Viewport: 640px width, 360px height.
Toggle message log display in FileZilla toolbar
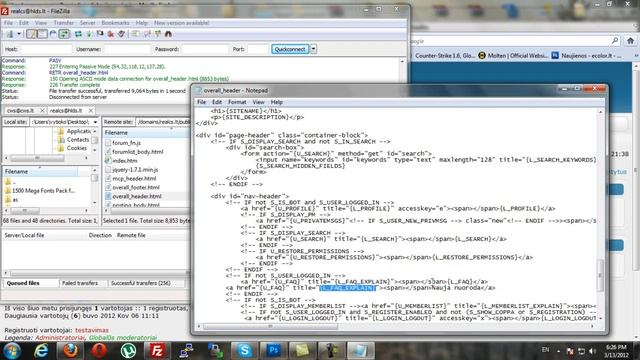pos(31,34)
